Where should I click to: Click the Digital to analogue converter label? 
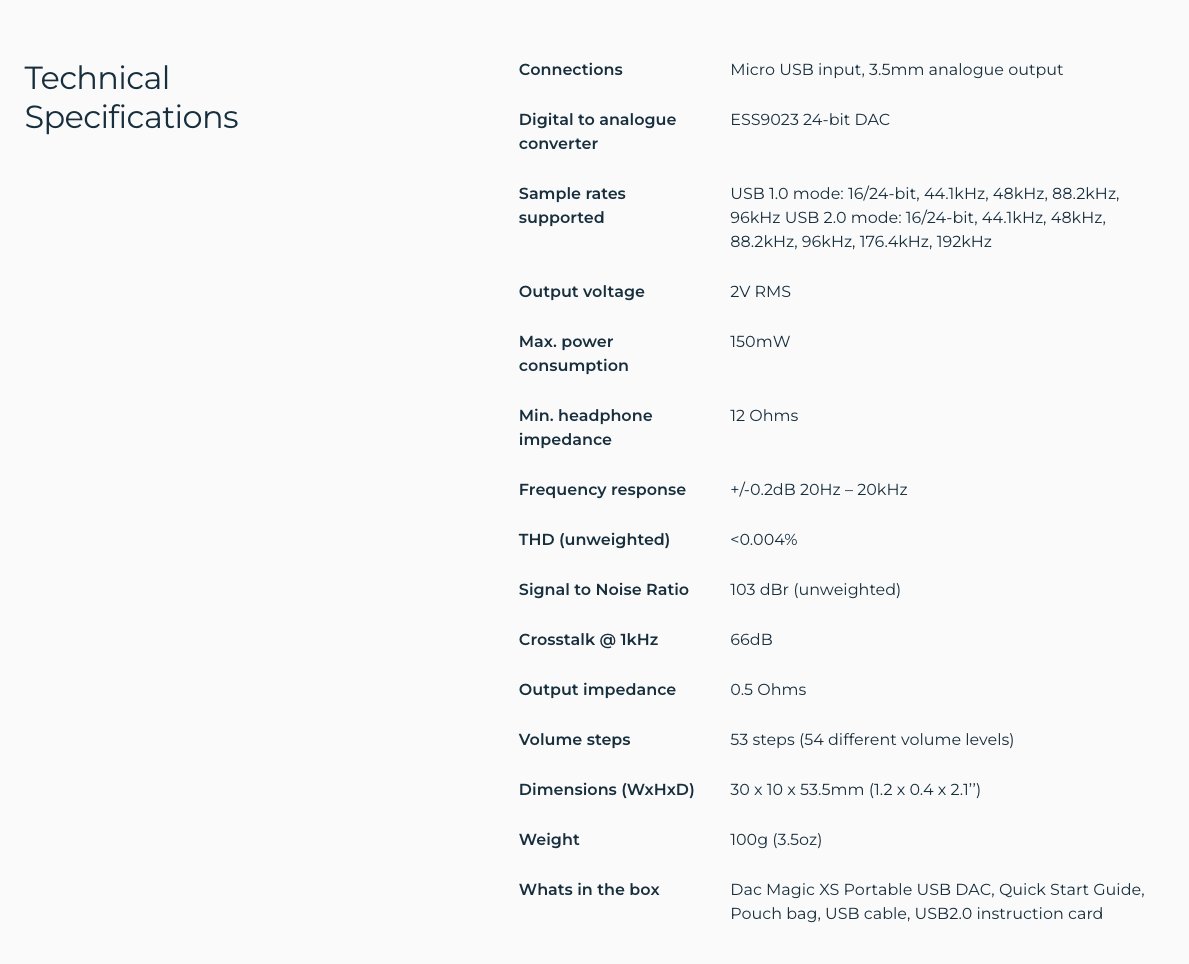coord(597,131)
